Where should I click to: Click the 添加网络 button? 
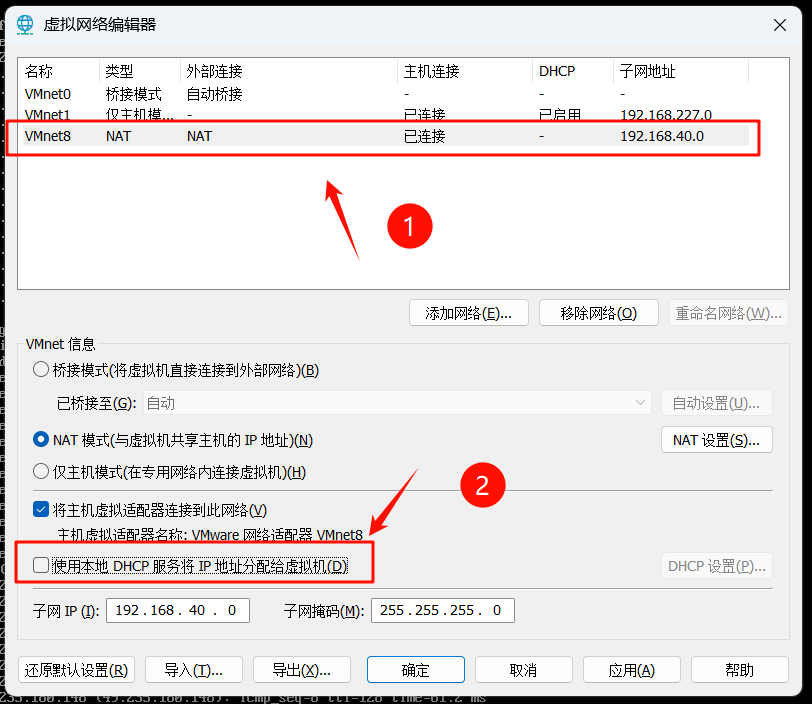pos(469,312)
